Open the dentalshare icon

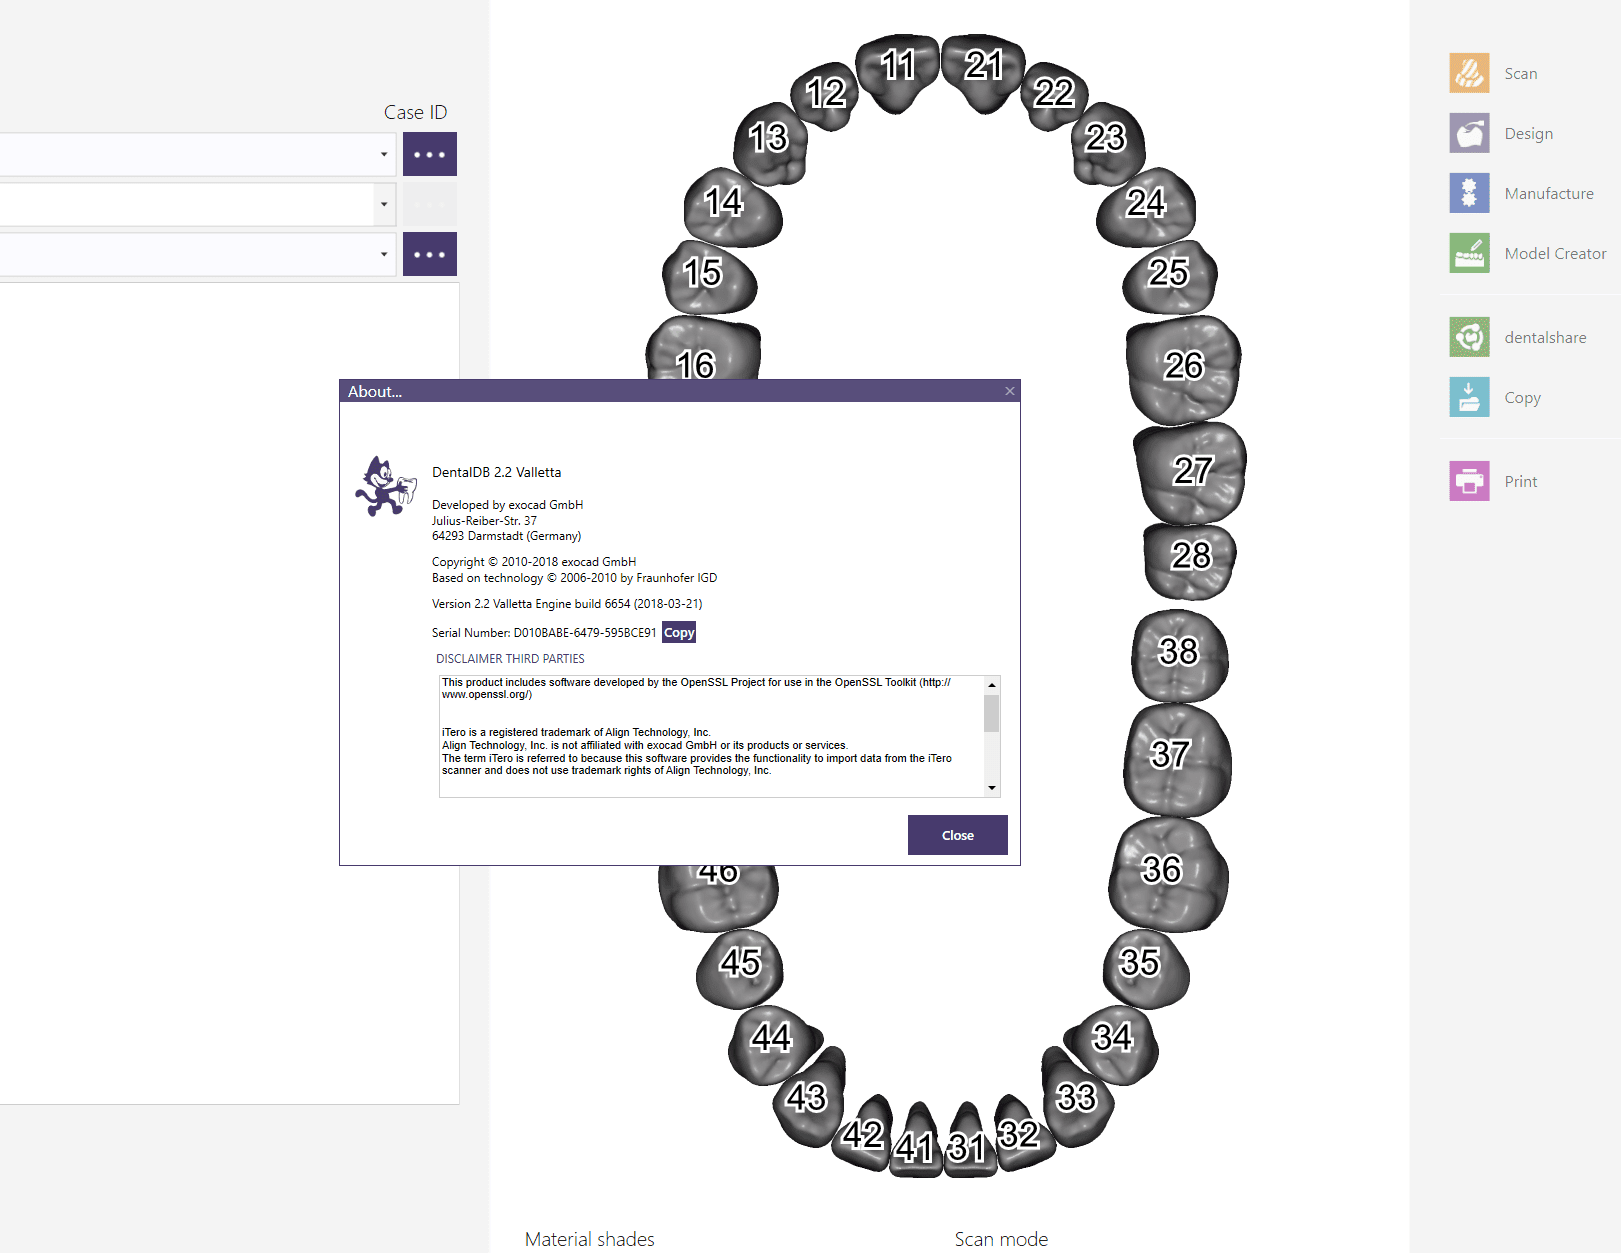(1469, 337)
